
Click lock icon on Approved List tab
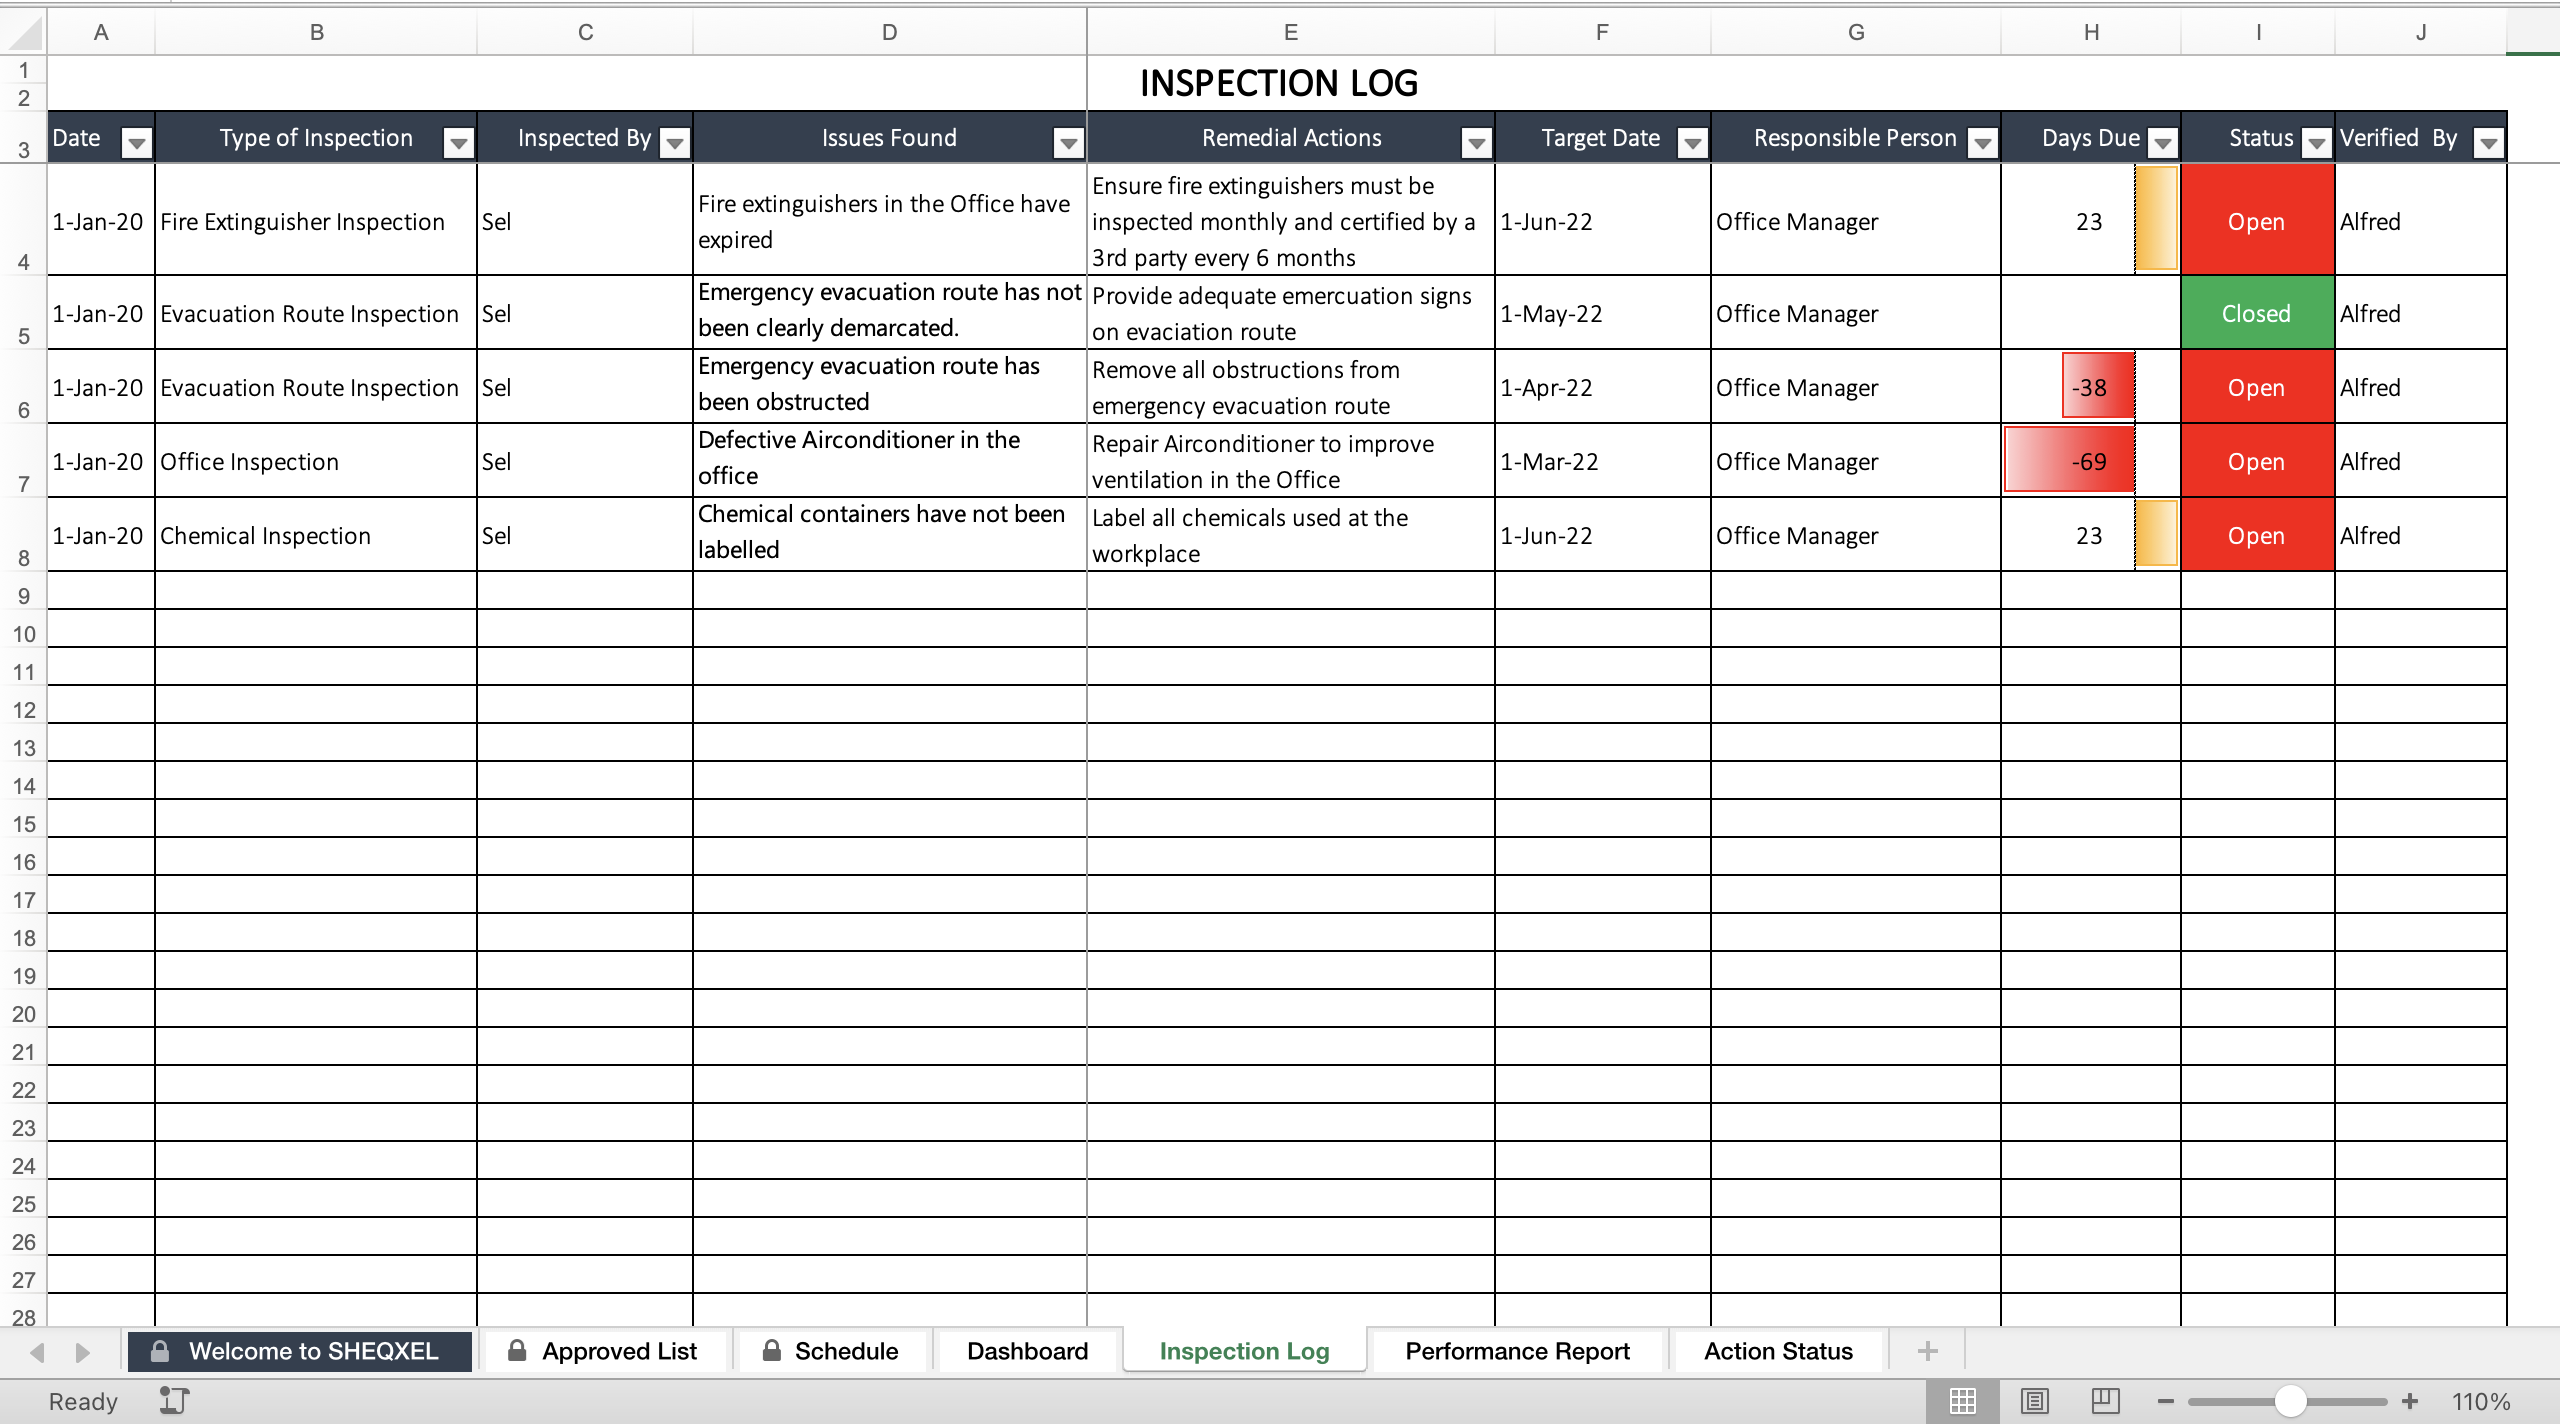[516, 1350]
